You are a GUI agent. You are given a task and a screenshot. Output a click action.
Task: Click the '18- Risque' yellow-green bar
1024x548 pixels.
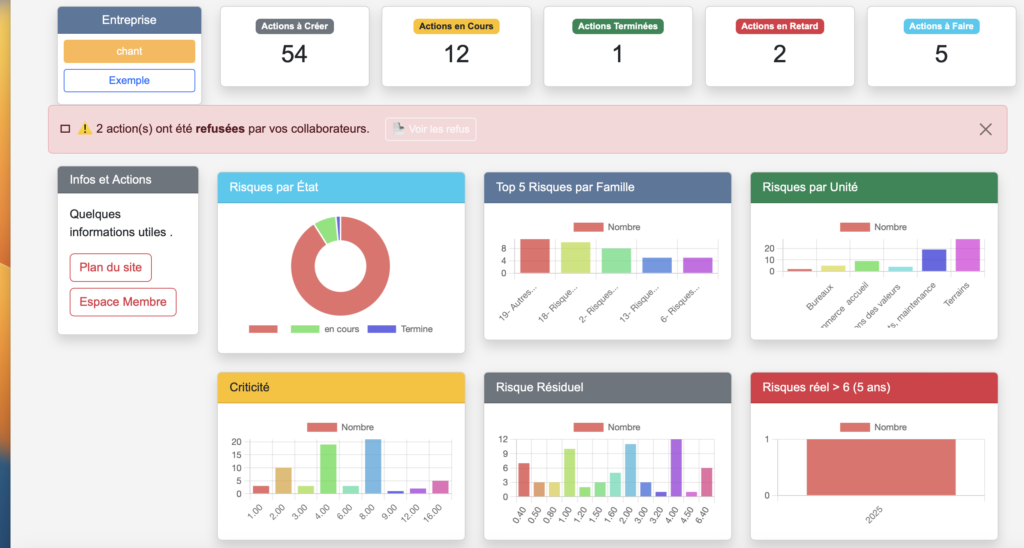(575, 258)
